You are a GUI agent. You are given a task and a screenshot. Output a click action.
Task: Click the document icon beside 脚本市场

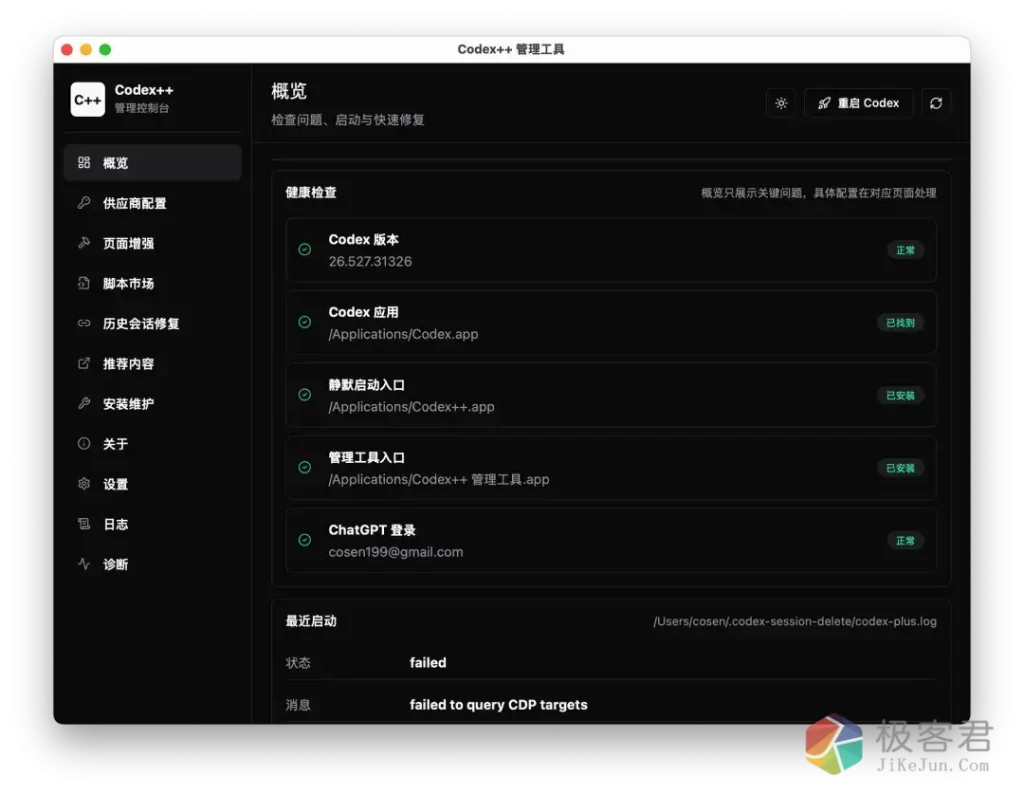tap(84, 283)
